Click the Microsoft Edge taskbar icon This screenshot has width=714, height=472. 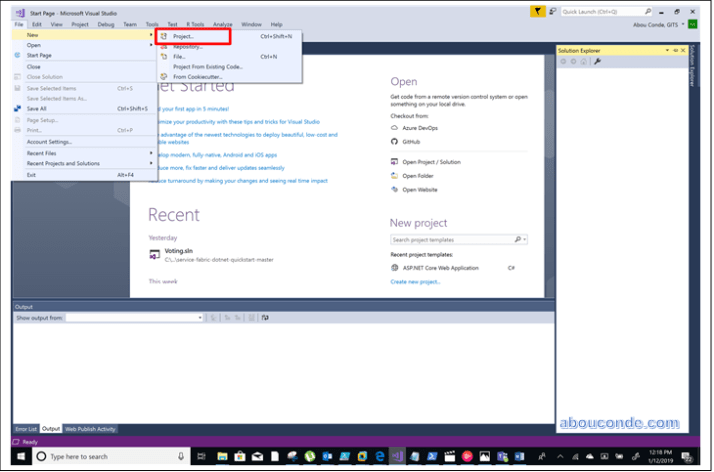(x=379, y=455)
